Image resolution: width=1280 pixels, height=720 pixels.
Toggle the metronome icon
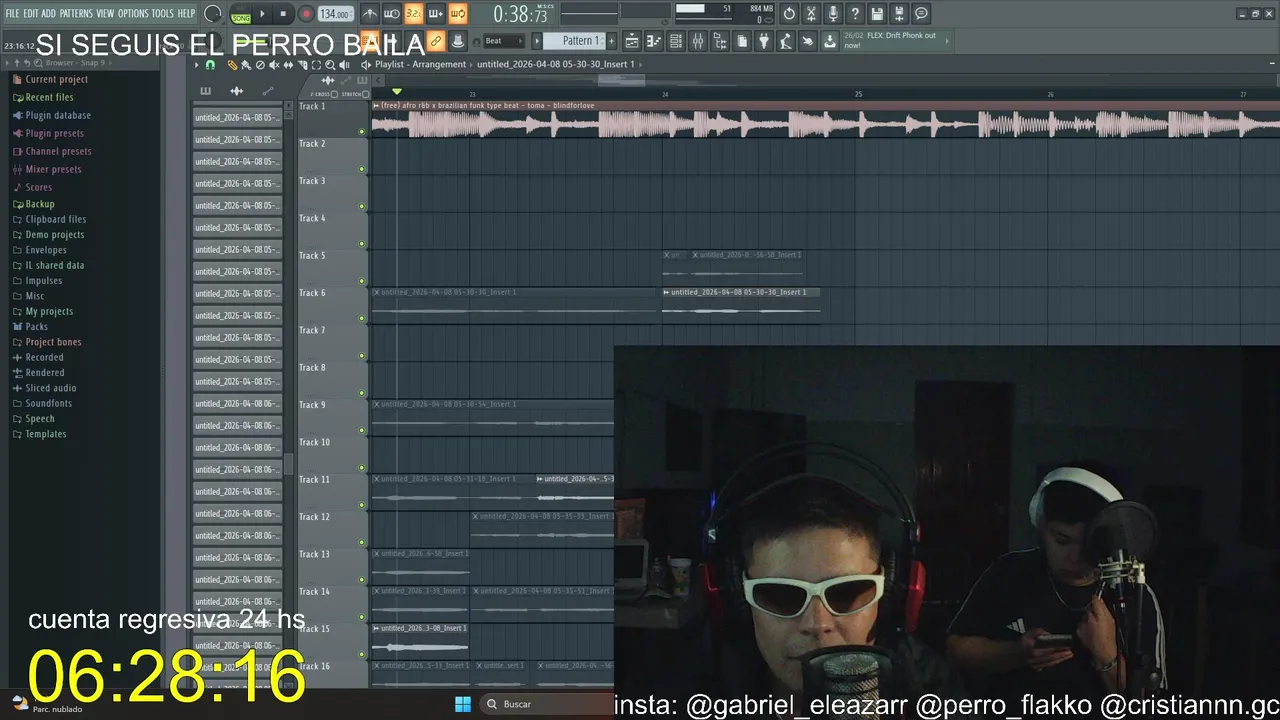370,14
